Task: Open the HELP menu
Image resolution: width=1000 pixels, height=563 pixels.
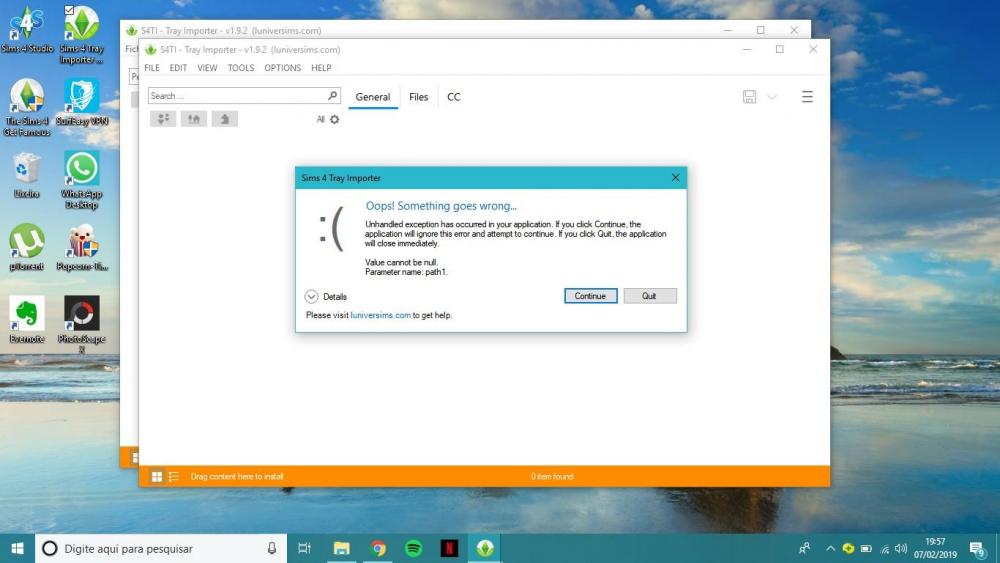Action: (x=321, y=68)
